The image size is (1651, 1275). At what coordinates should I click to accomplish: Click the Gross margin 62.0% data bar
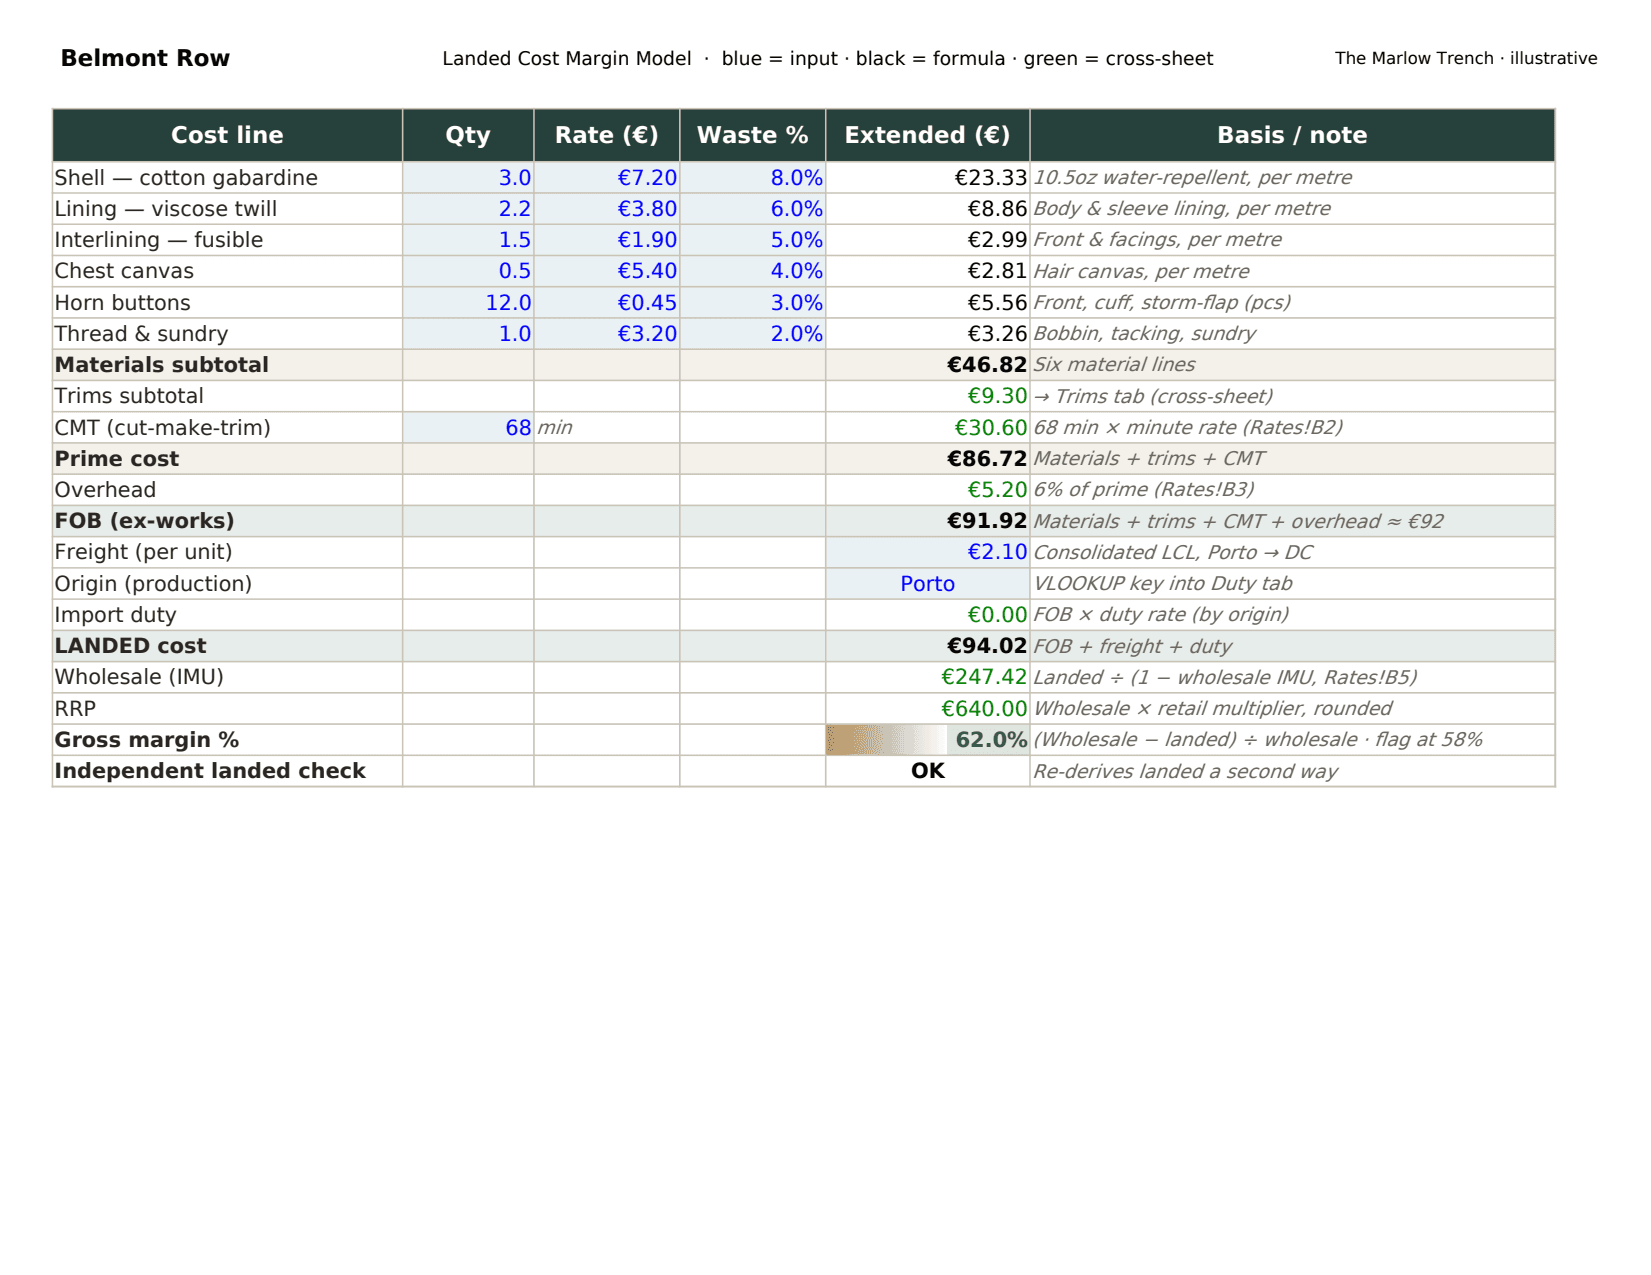[x=928, y=740]
